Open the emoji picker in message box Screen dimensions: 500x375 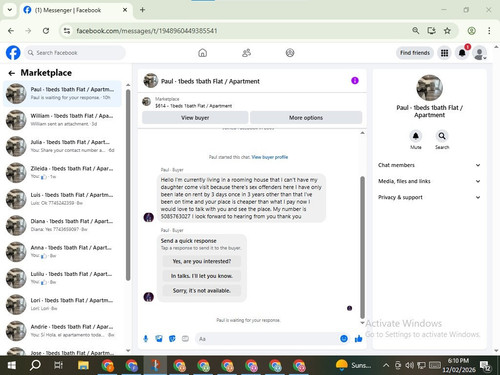[344, 339]
